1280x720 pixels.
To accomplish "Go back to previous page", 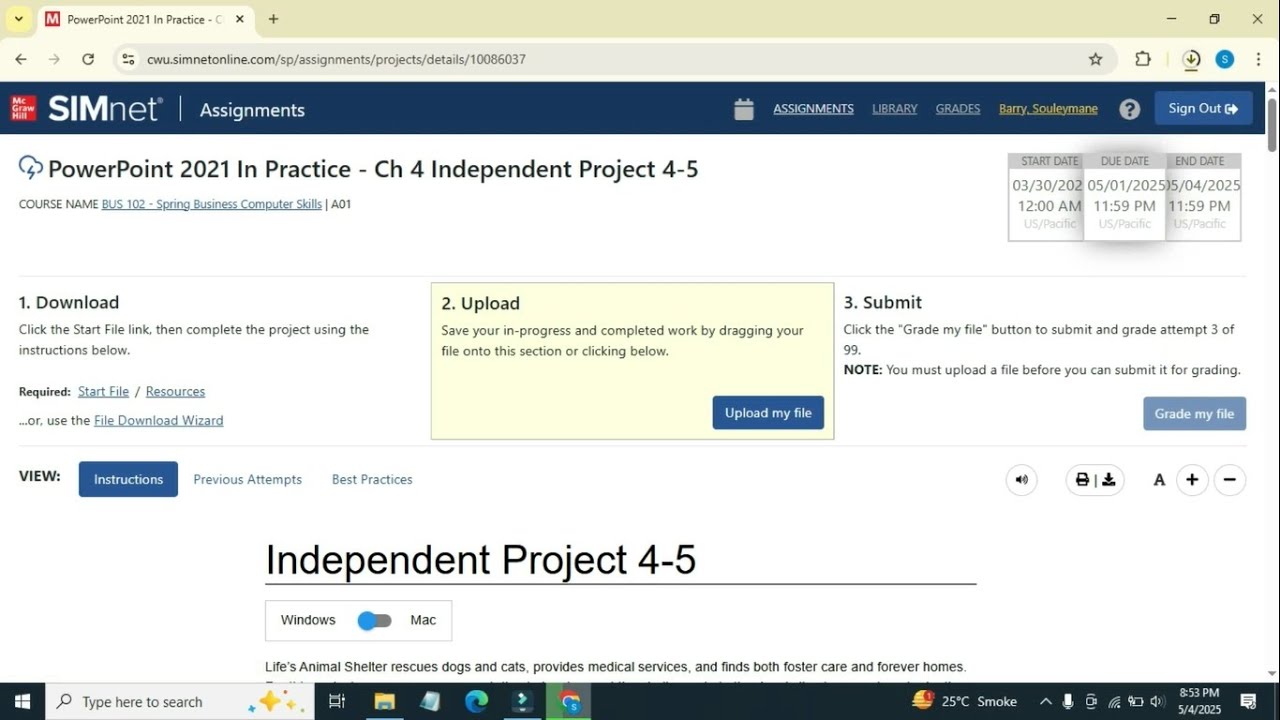I will pos(21,59).
